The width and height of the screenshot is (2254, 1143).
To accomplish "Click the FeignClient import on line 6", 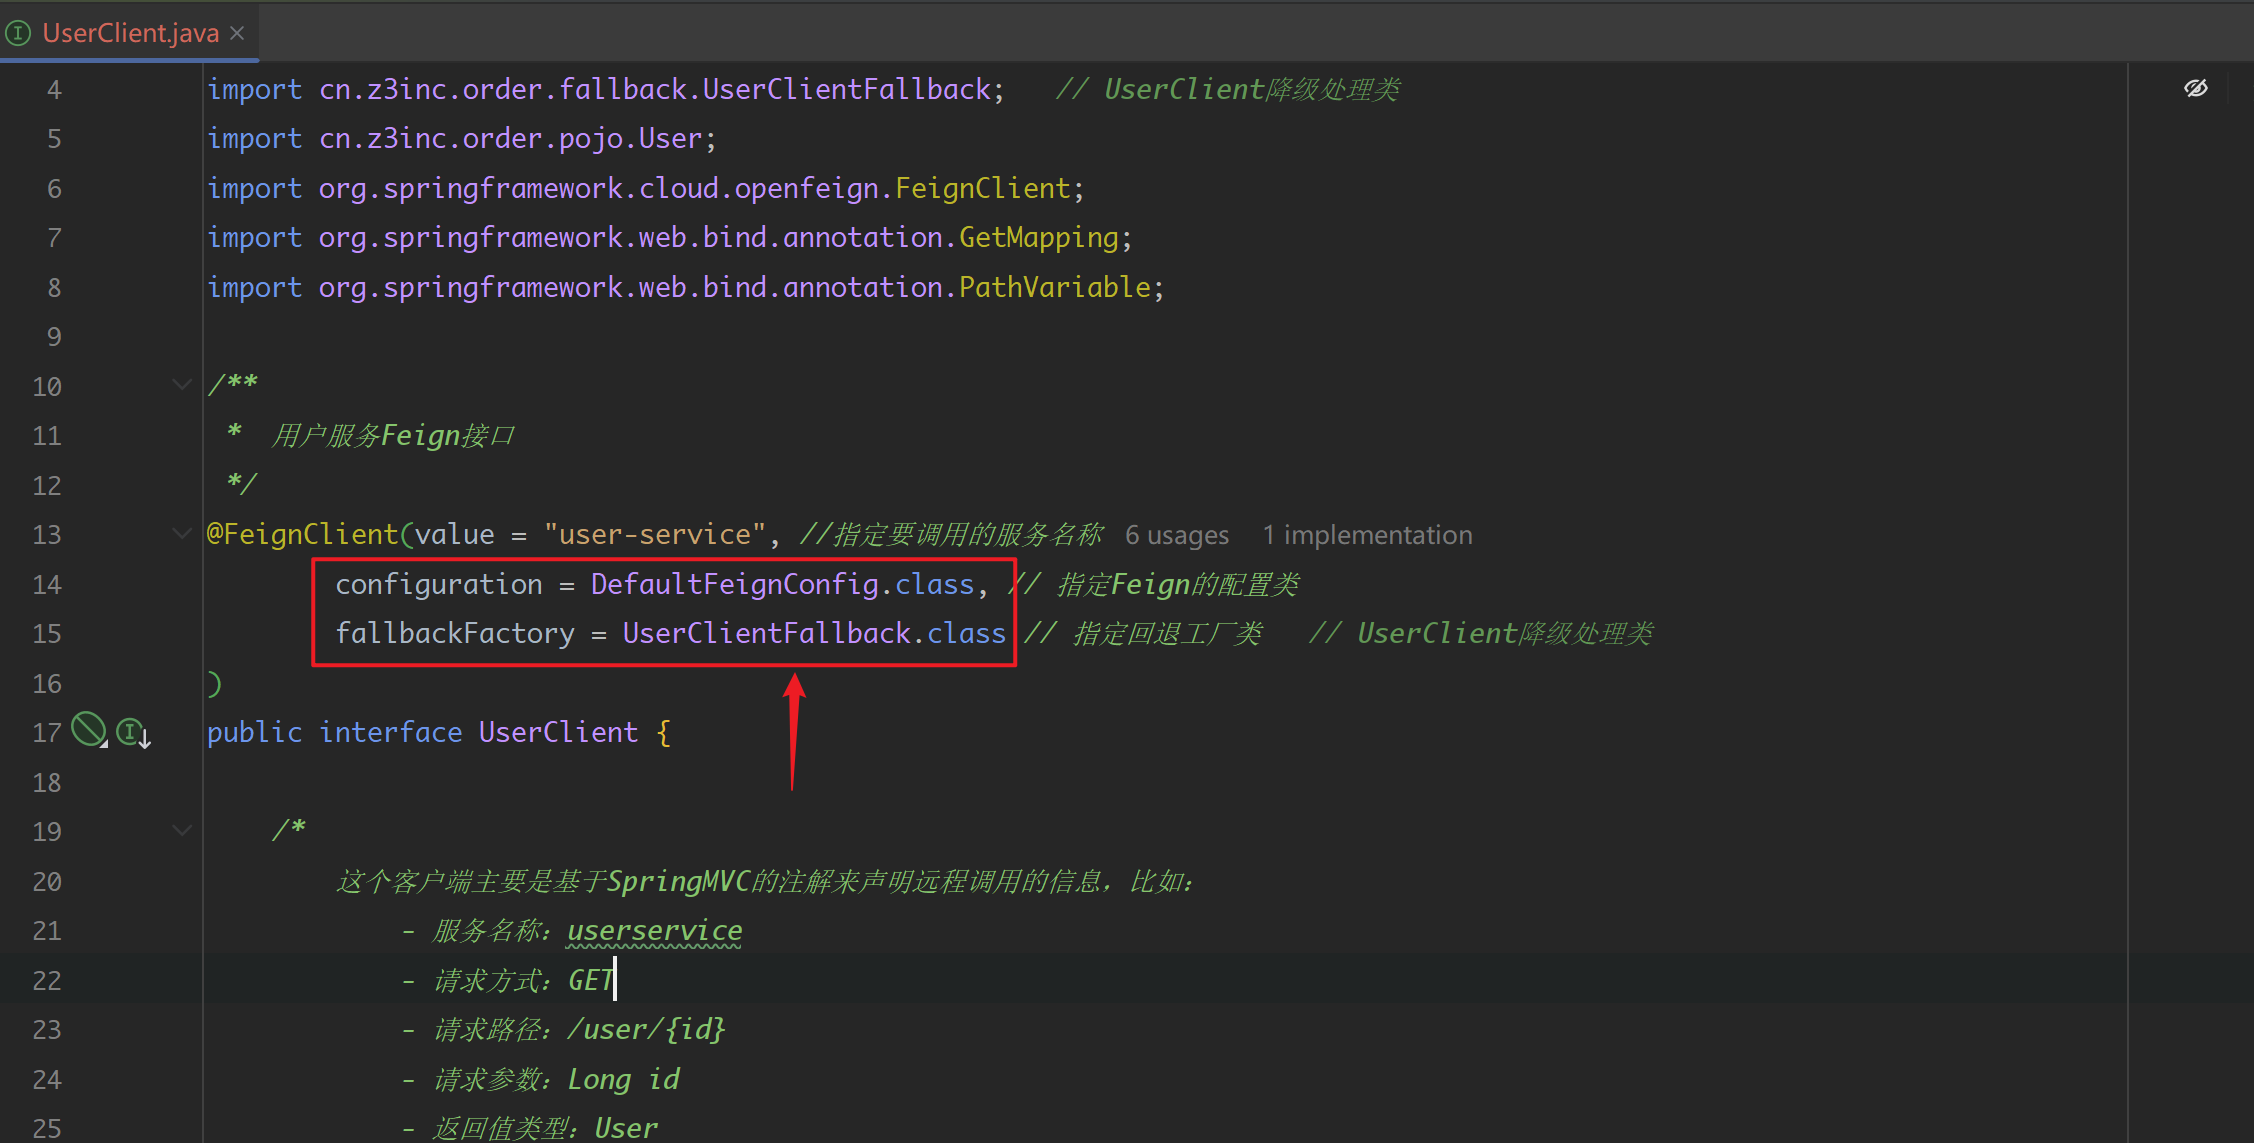I will (x=982, y=188).
